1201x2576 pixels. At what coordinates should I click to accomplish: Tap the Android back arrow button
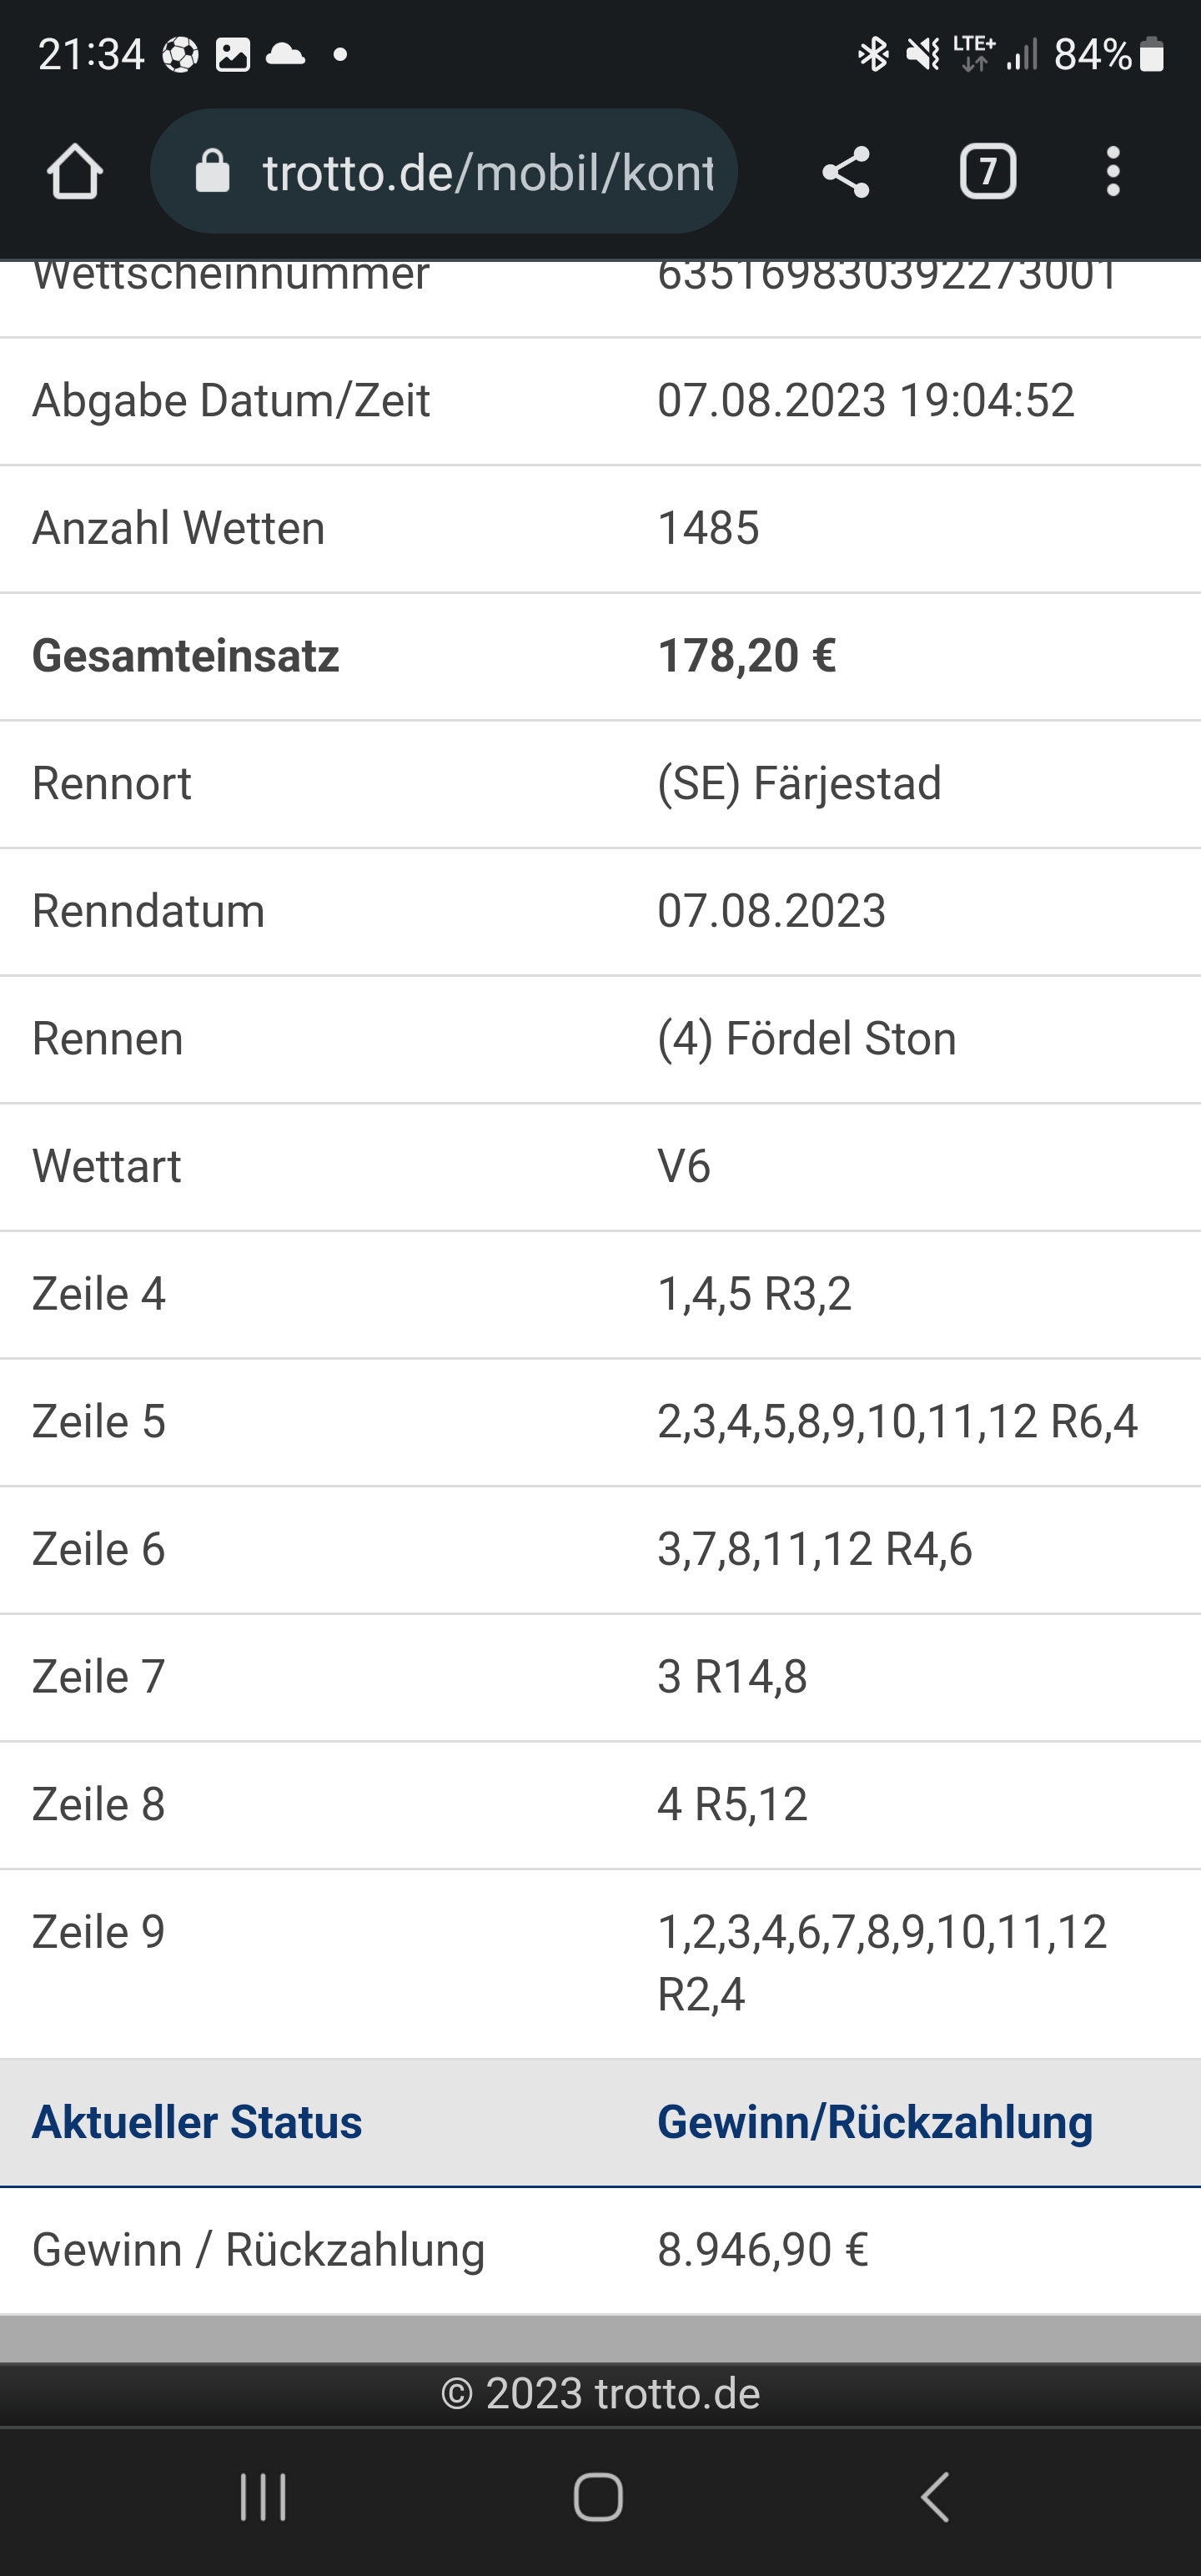pos(934,2497)
